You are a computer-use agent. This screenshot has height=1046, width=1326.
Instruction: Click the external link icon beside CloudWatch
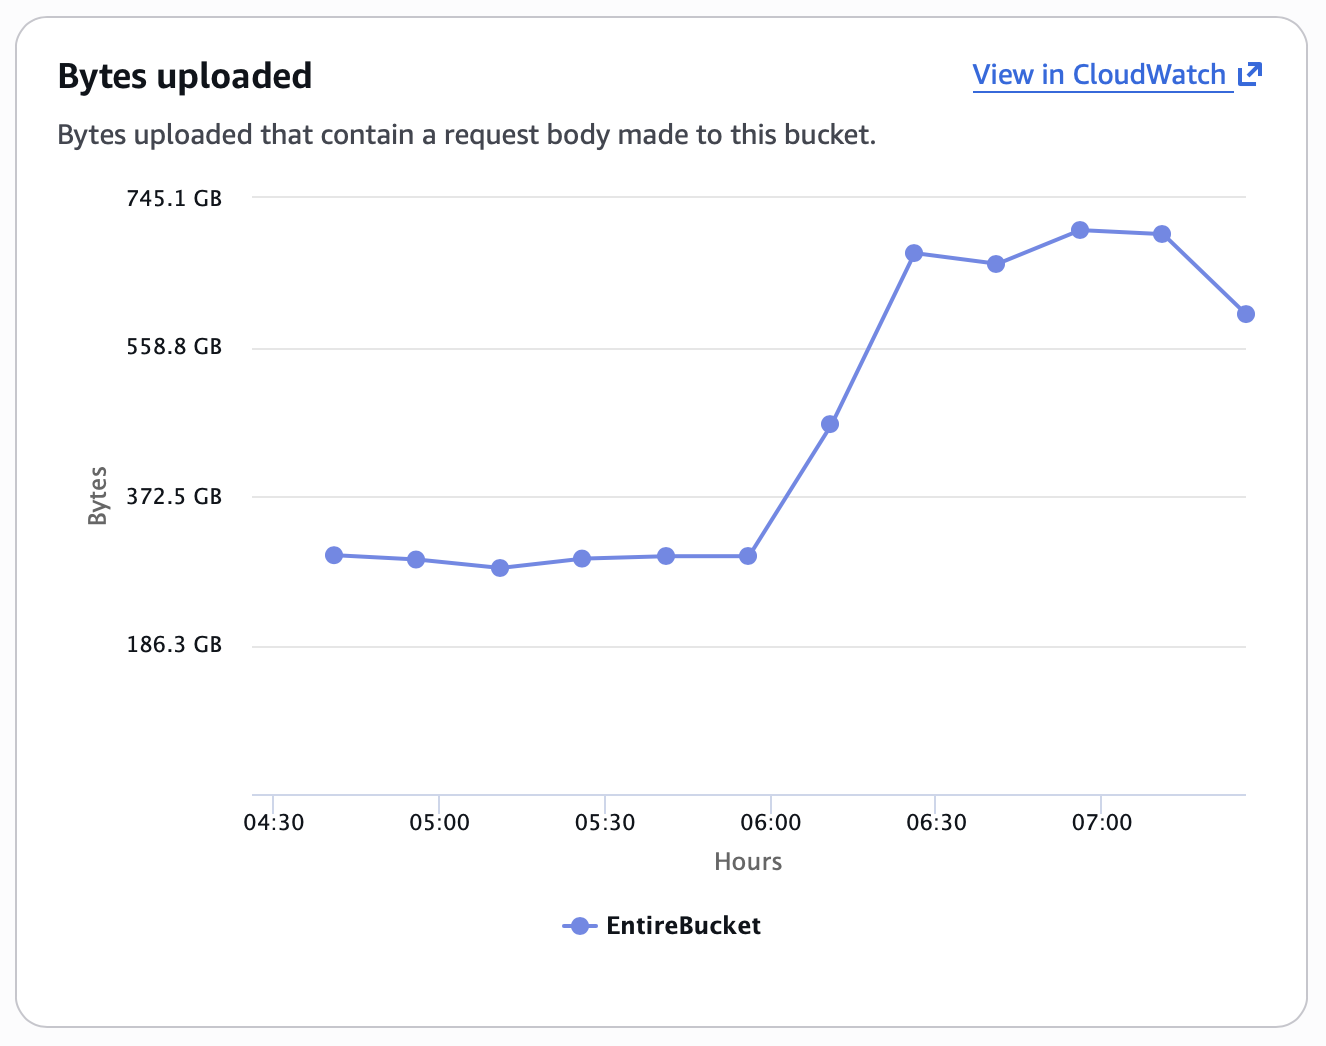pos(1250,74)
